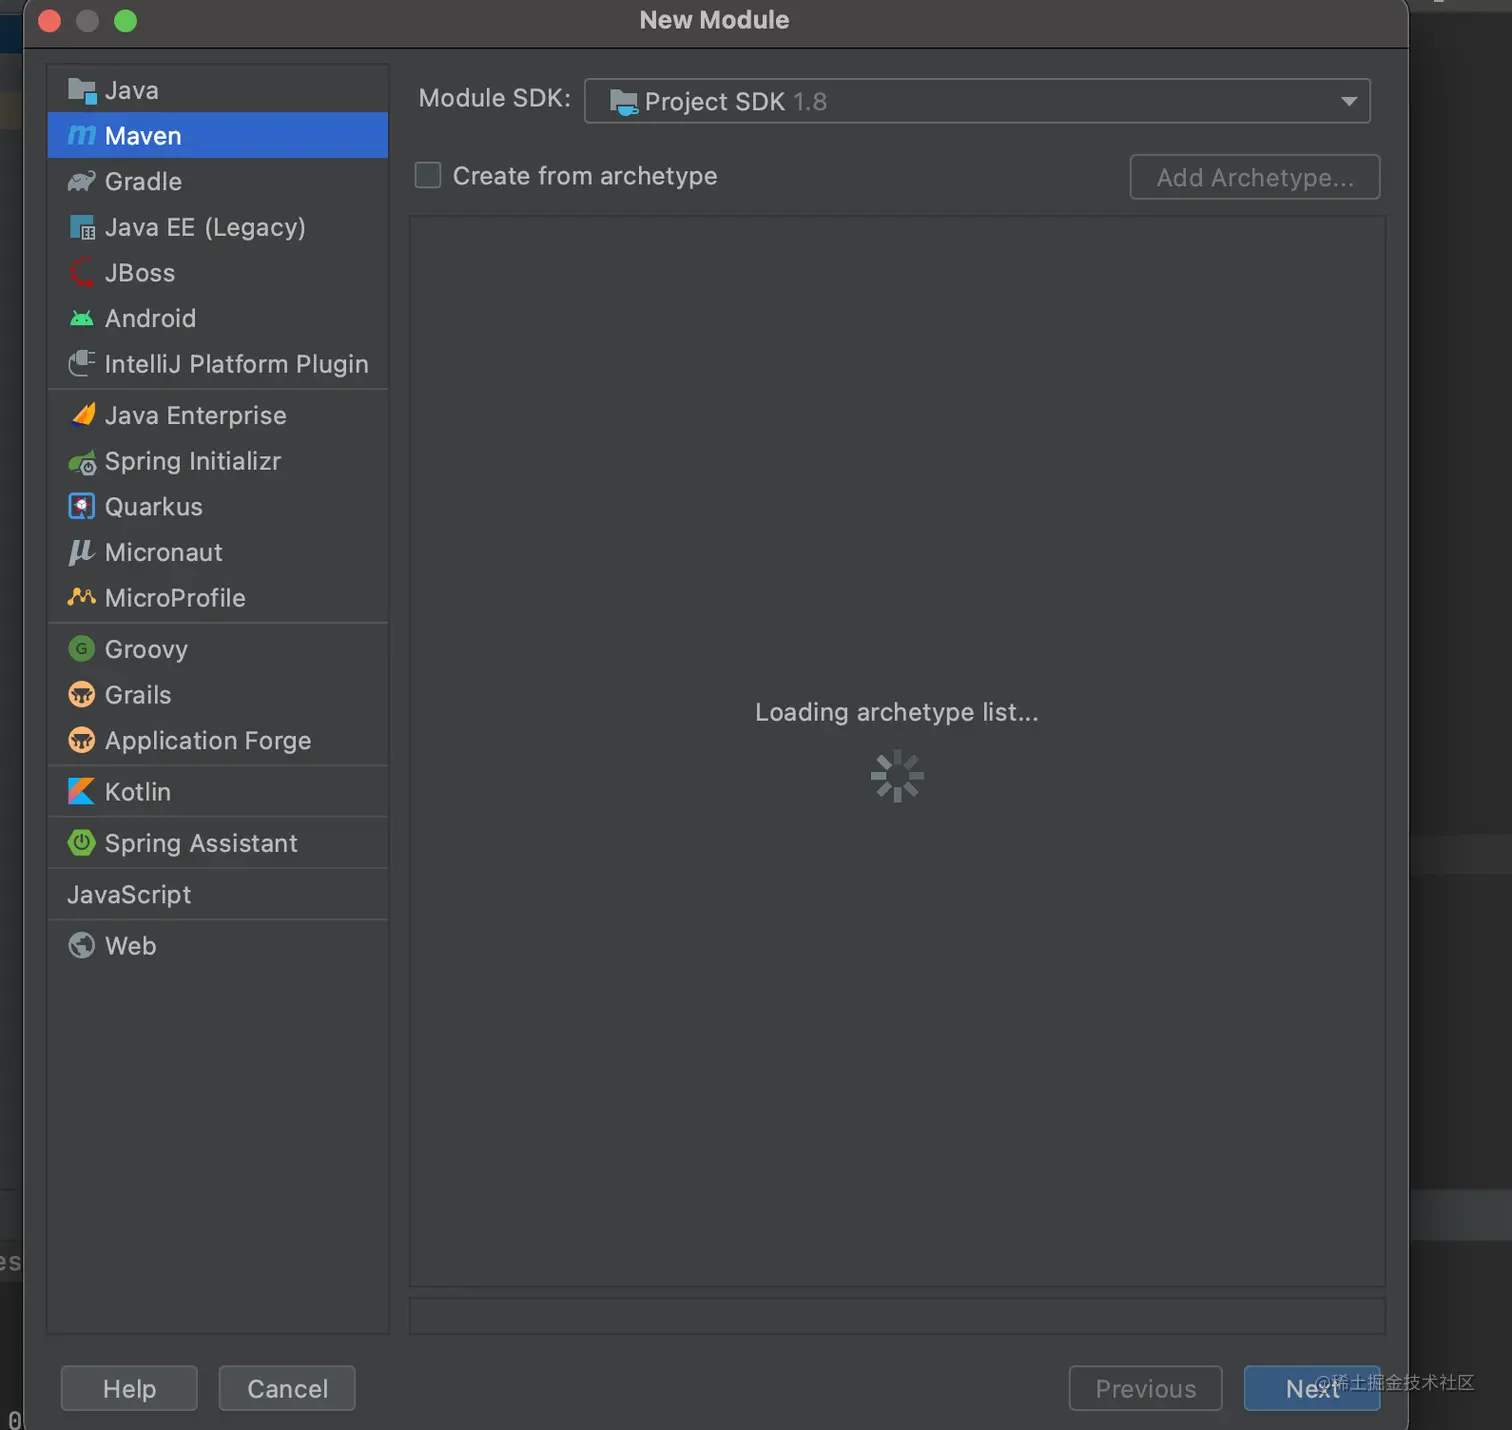Click the Project SDK 1.8 text
This screenshot has width=1512, height=1430.
[735, 102]
